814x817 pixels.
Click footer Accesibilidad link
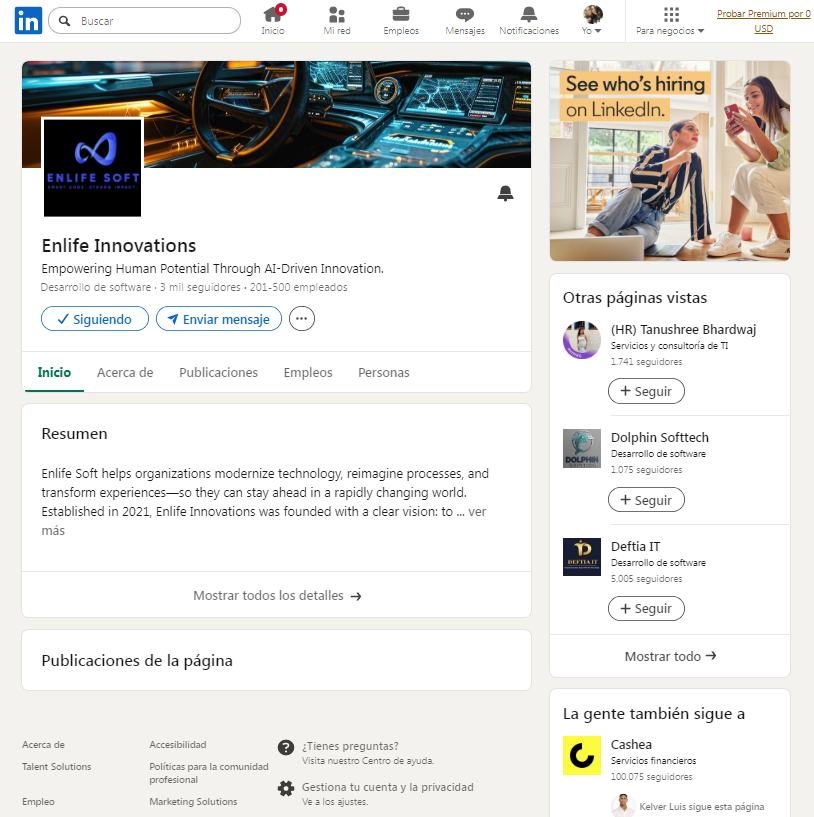tap(178, 745)
